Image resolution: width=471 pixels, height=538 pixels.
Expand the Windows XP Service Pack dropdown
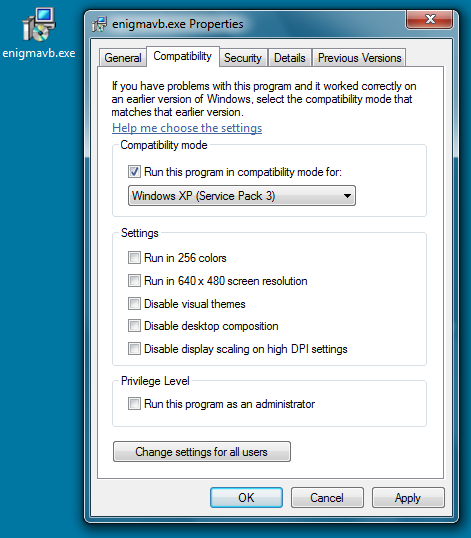(242, 196)
